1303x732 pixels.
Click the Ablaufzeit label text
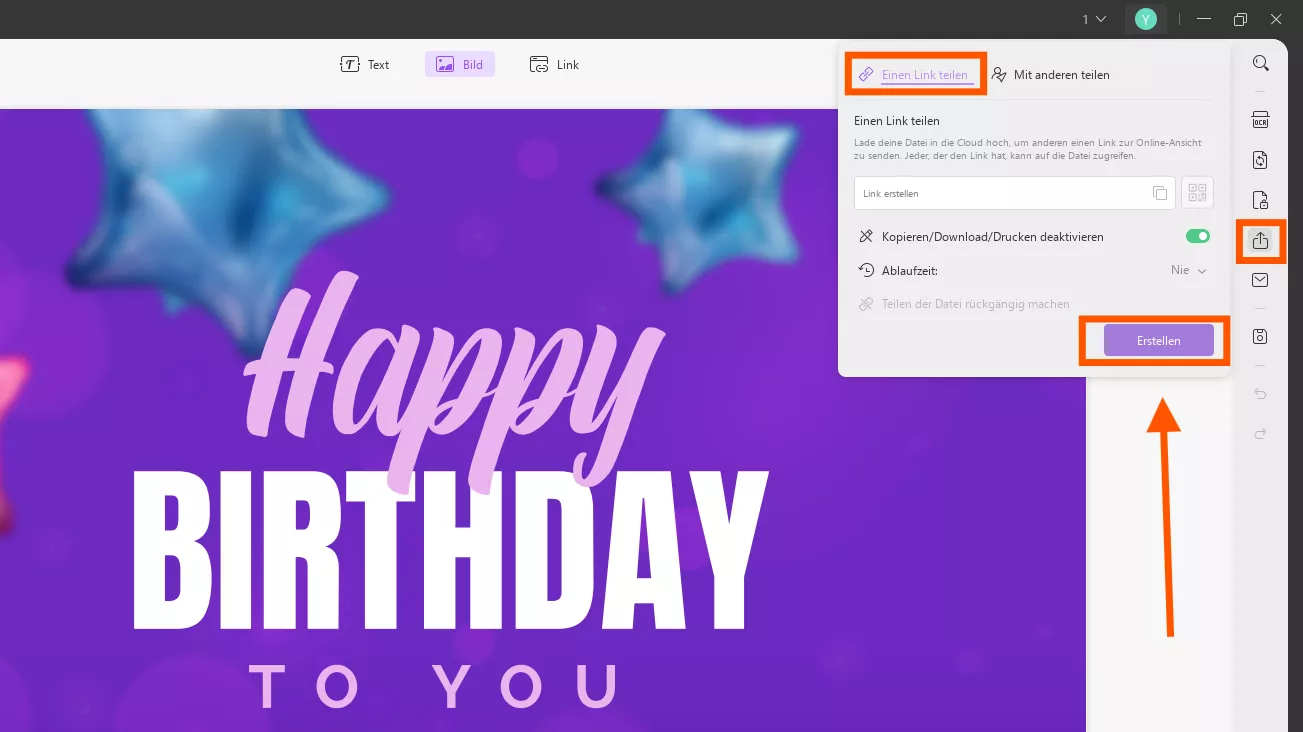pyautogui.click(x=910, y=270)
